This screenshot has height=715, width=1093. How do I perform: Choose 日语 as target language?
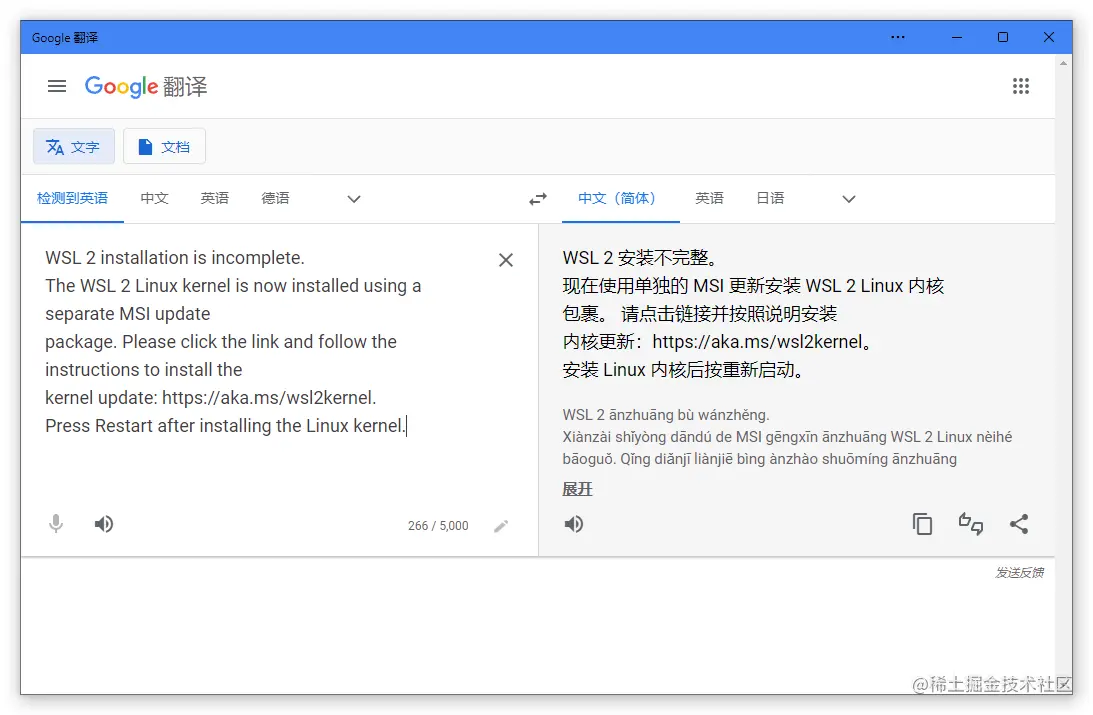[x=770, y=199]
